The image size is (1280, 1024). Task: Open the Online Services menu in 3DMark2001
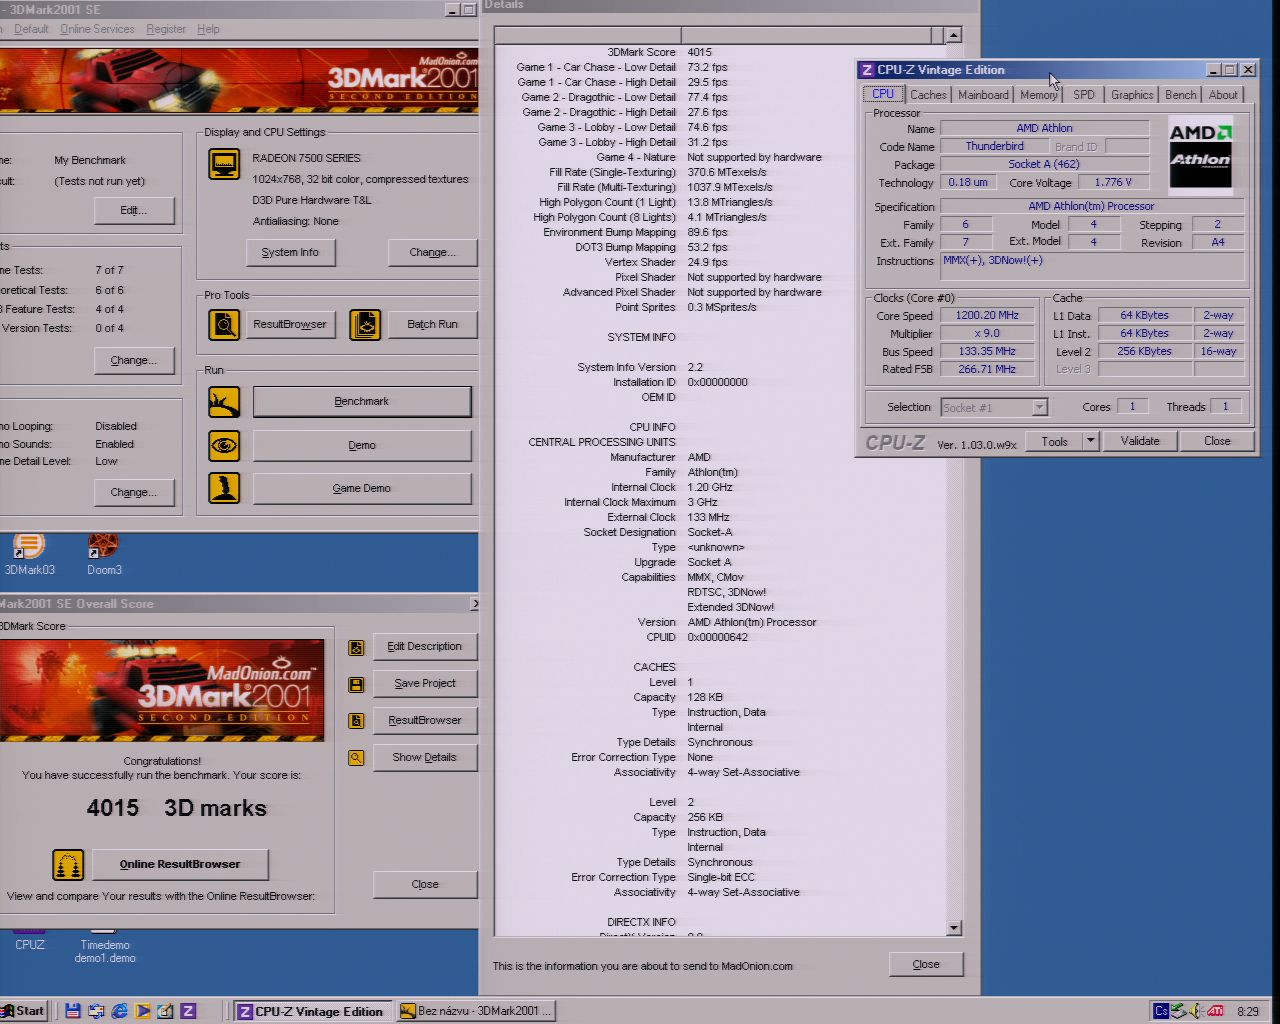pos(97,29)
